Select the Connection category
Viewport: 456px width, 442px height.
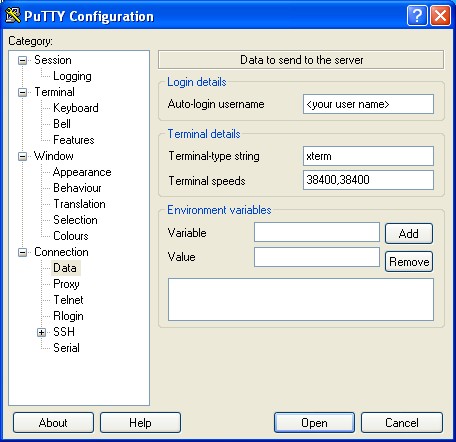[x=61, y=252]
